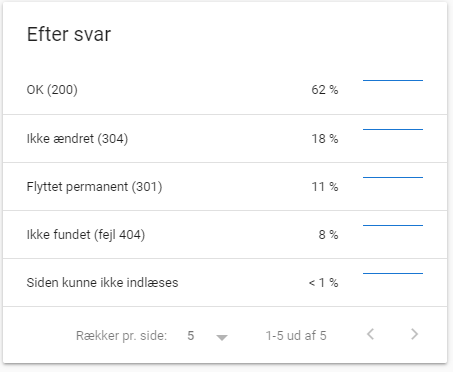This screenshot has height=372, width=453.
Task: Expand the rows per page dropdown arrow
Action: (222, 338)
